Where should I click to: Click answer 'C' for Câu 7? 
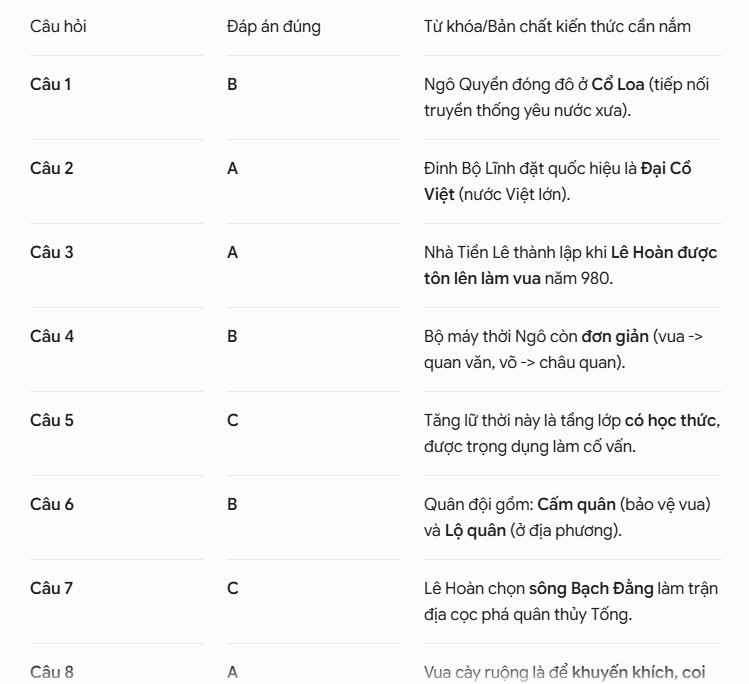pyautogui.click(x=232, y=588)
